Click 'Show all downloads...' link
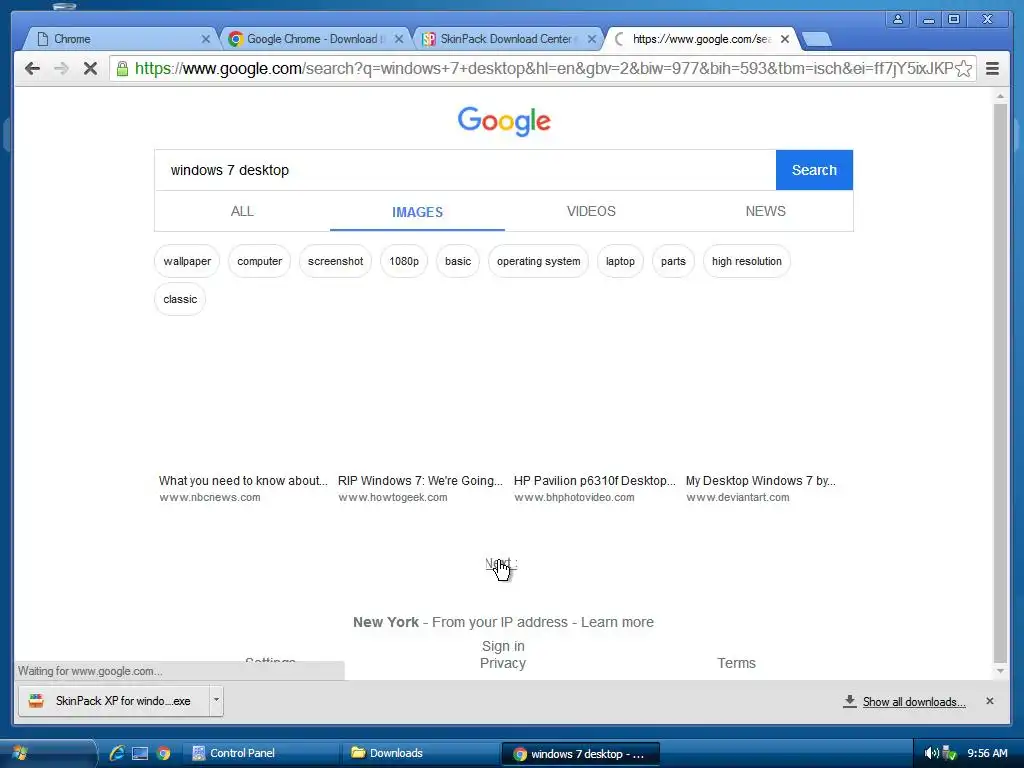Viewport: 1024px width, 768px height. (x=914, y=702)
